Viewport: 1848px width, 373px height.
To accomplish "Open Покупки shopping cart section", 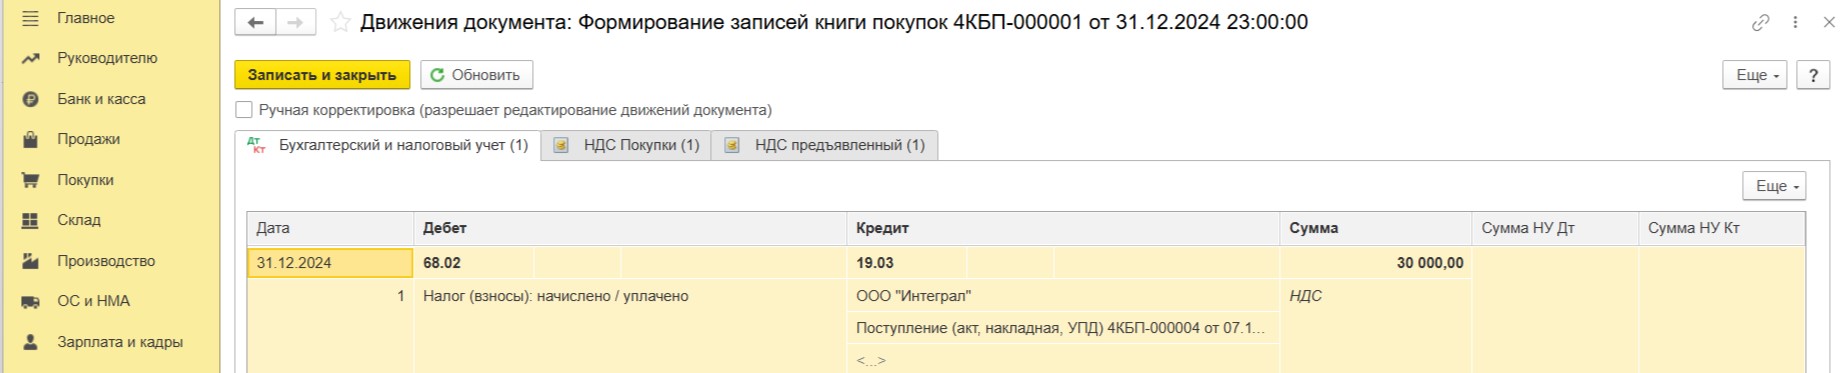I will tap(31, 180).
